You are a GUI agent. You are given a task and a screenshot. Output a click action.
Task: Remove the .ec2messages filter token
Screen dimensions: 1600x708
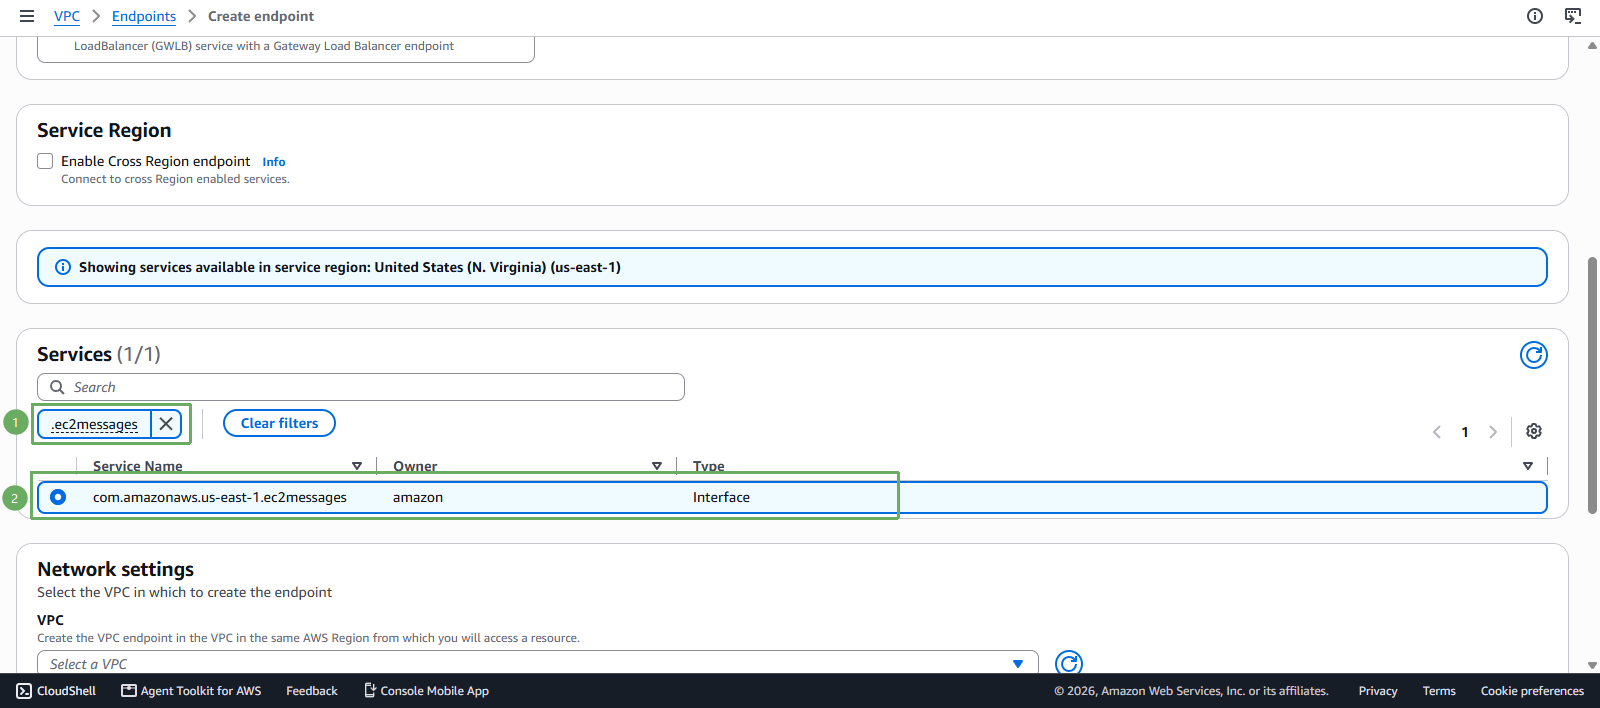pos(166,424)
